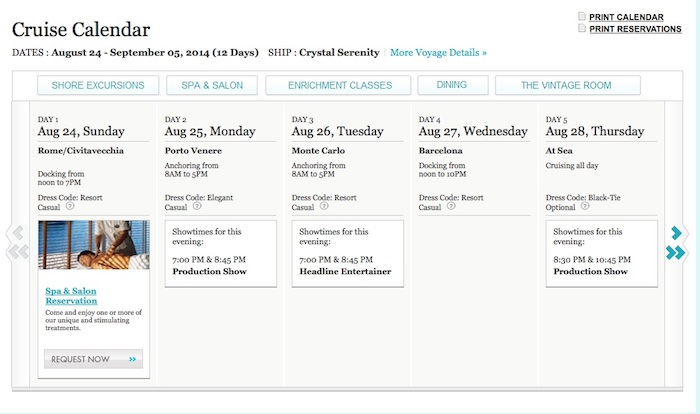Click the double left arrow to jump back
700x414 pixels.
pos(18,252)
